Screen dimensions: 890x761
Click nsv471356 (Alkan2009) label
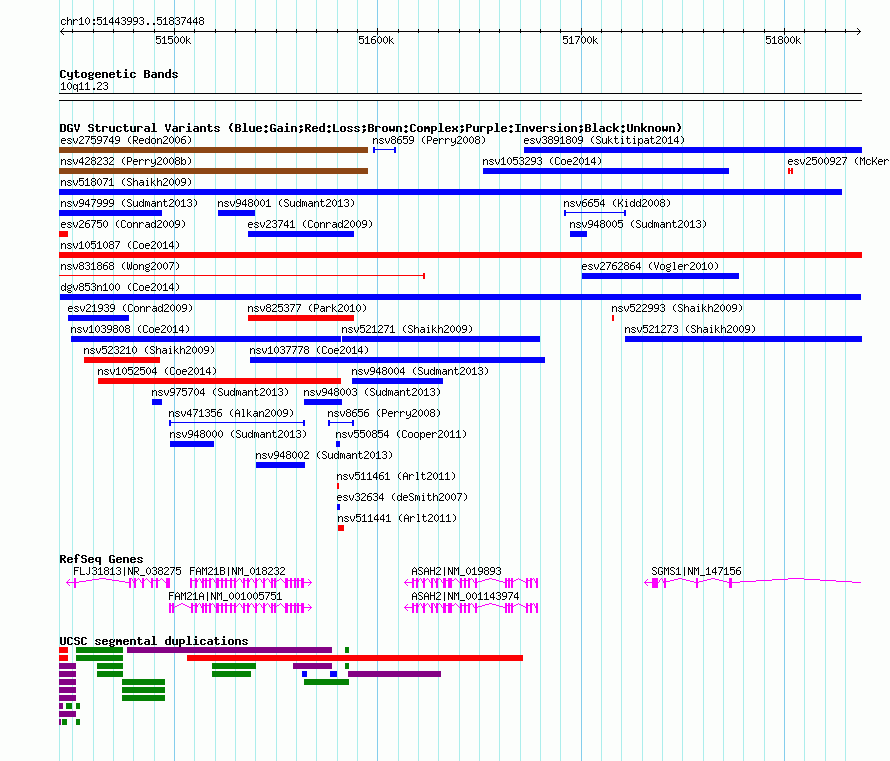(x=232, y=413)
